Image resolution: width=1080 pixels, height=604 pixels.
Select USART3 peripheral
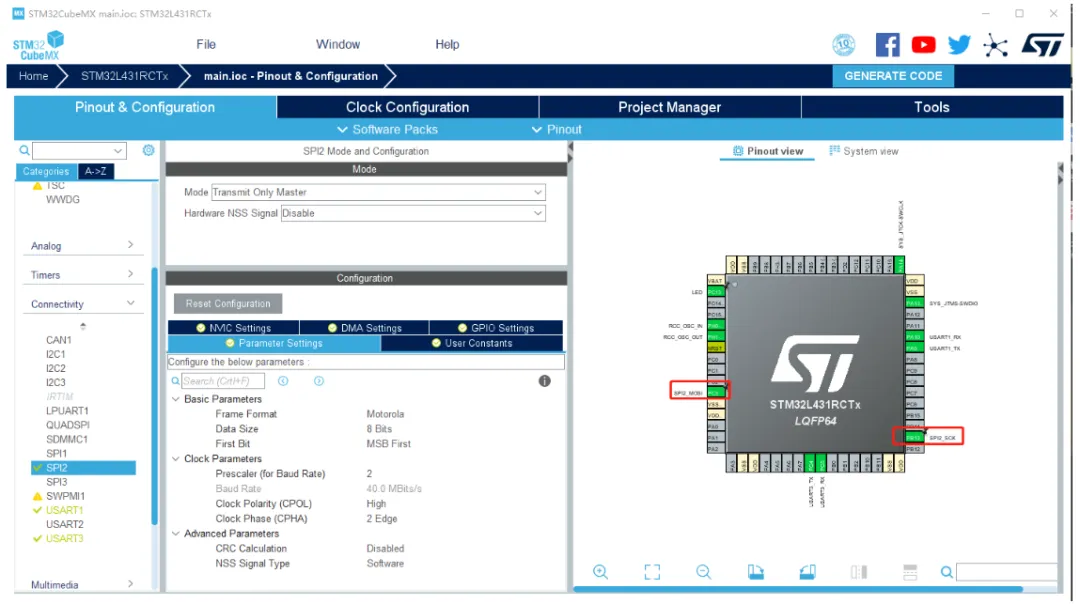click(x=64, y=539)
